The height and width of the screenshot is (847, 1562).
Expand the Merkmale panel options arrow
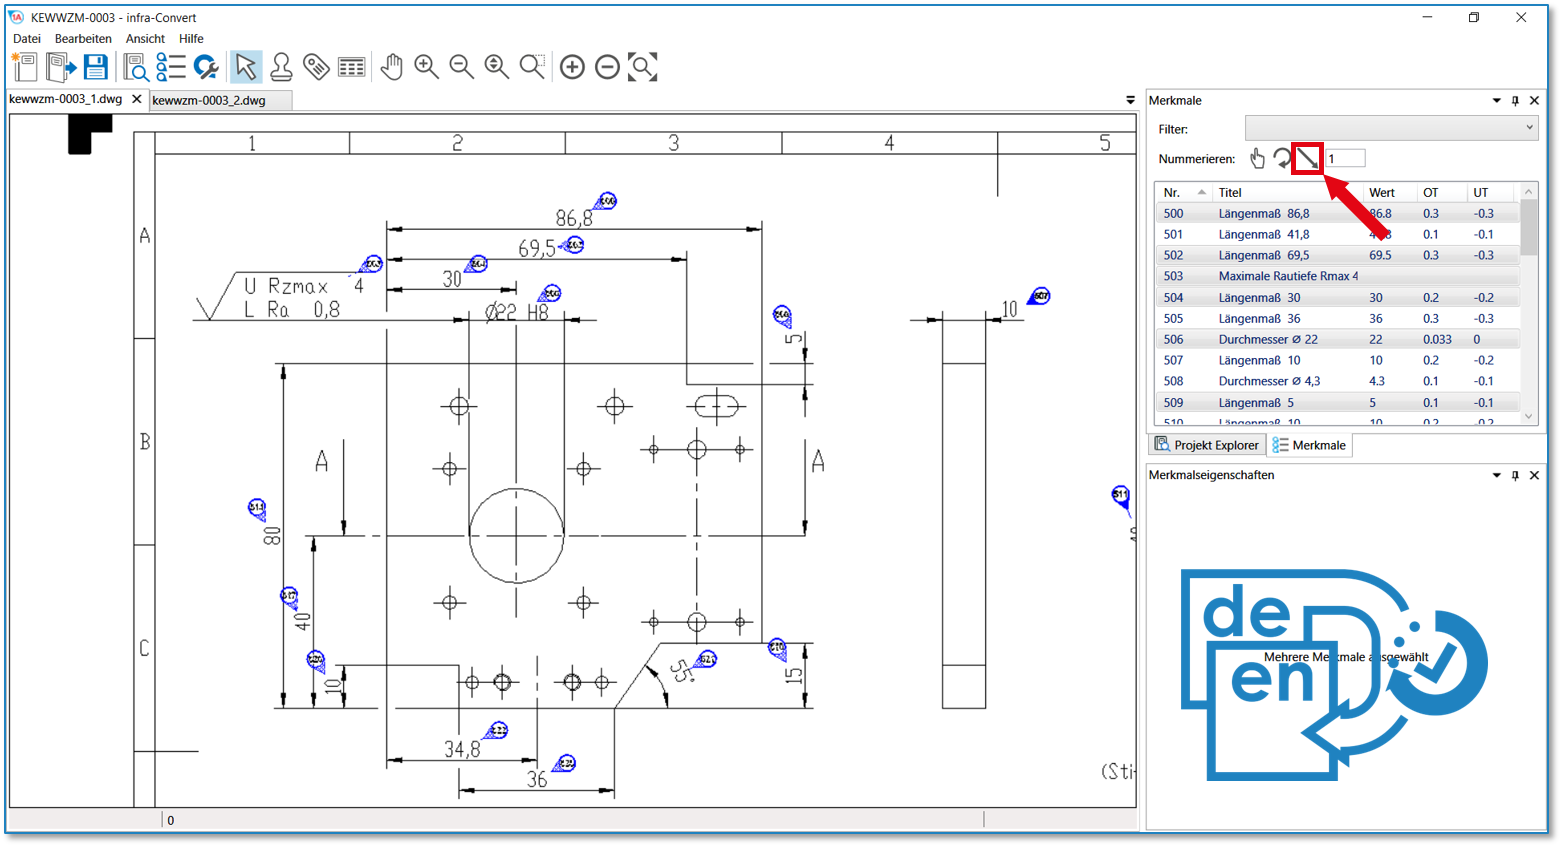1496,101
